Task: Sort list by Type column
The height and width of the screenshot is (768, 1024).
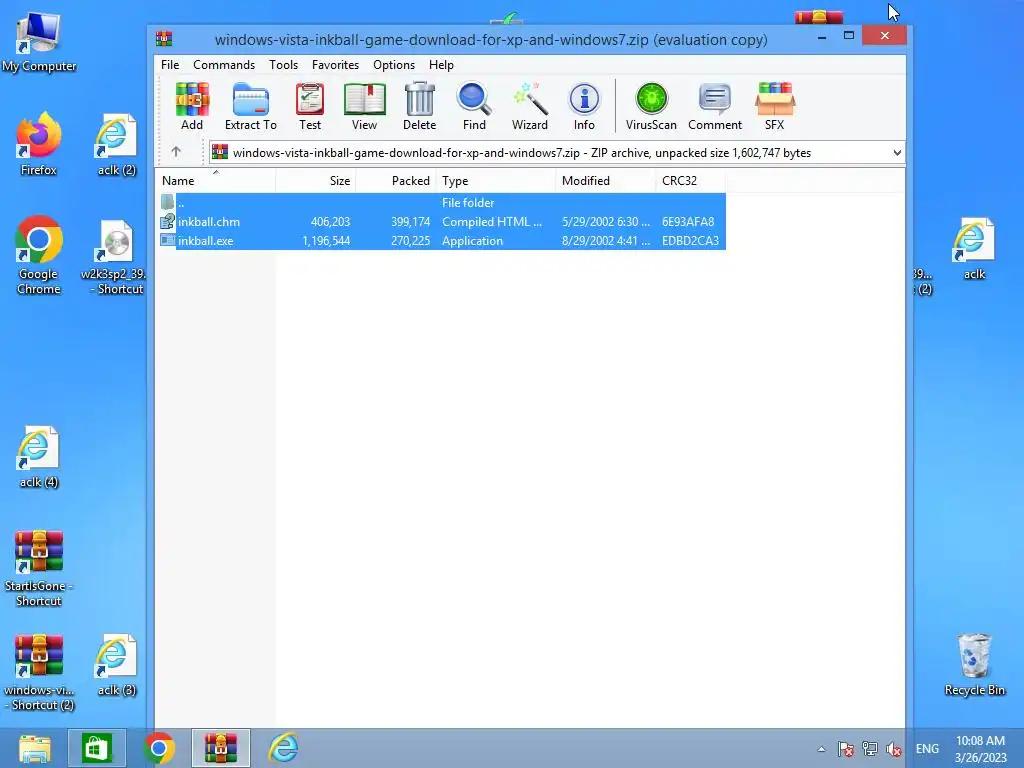Action: [x=496, y=180]
